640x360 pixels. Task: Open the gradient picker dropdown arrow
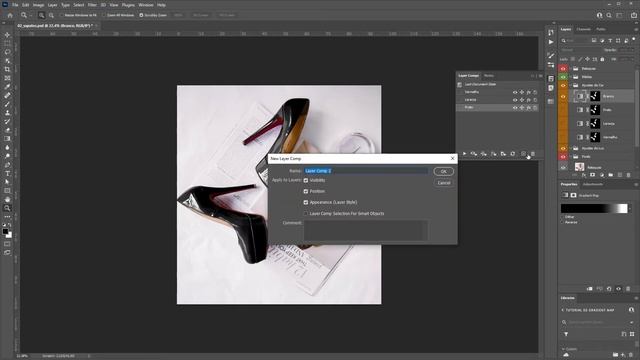click(631, 209)
